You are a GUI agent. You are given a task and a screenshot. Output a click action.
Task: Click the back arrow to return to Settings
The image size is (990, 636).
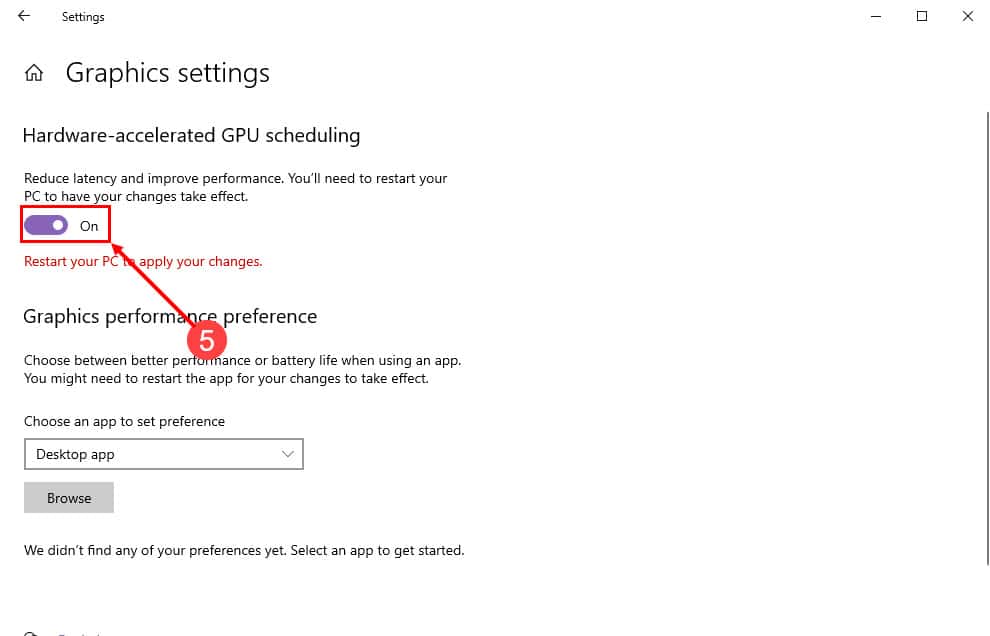tap(22, 16)
